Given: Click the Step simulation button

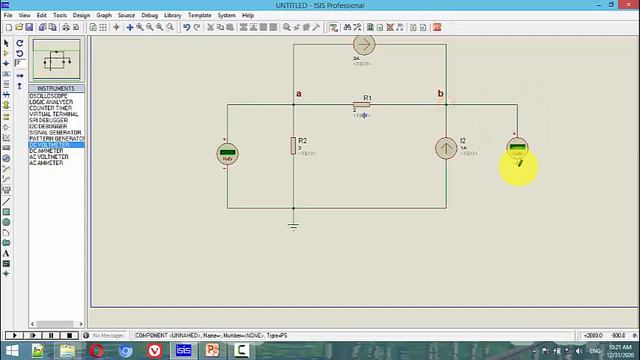Looking at the screenshot, I should [33, 336].
